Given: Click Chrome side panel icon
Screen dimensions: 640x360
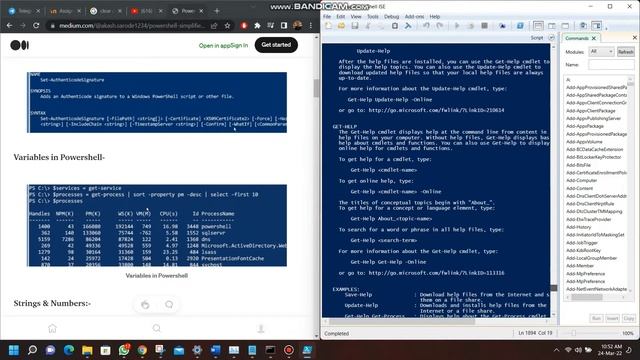Looking at the screenshot, I should point(284,25).
